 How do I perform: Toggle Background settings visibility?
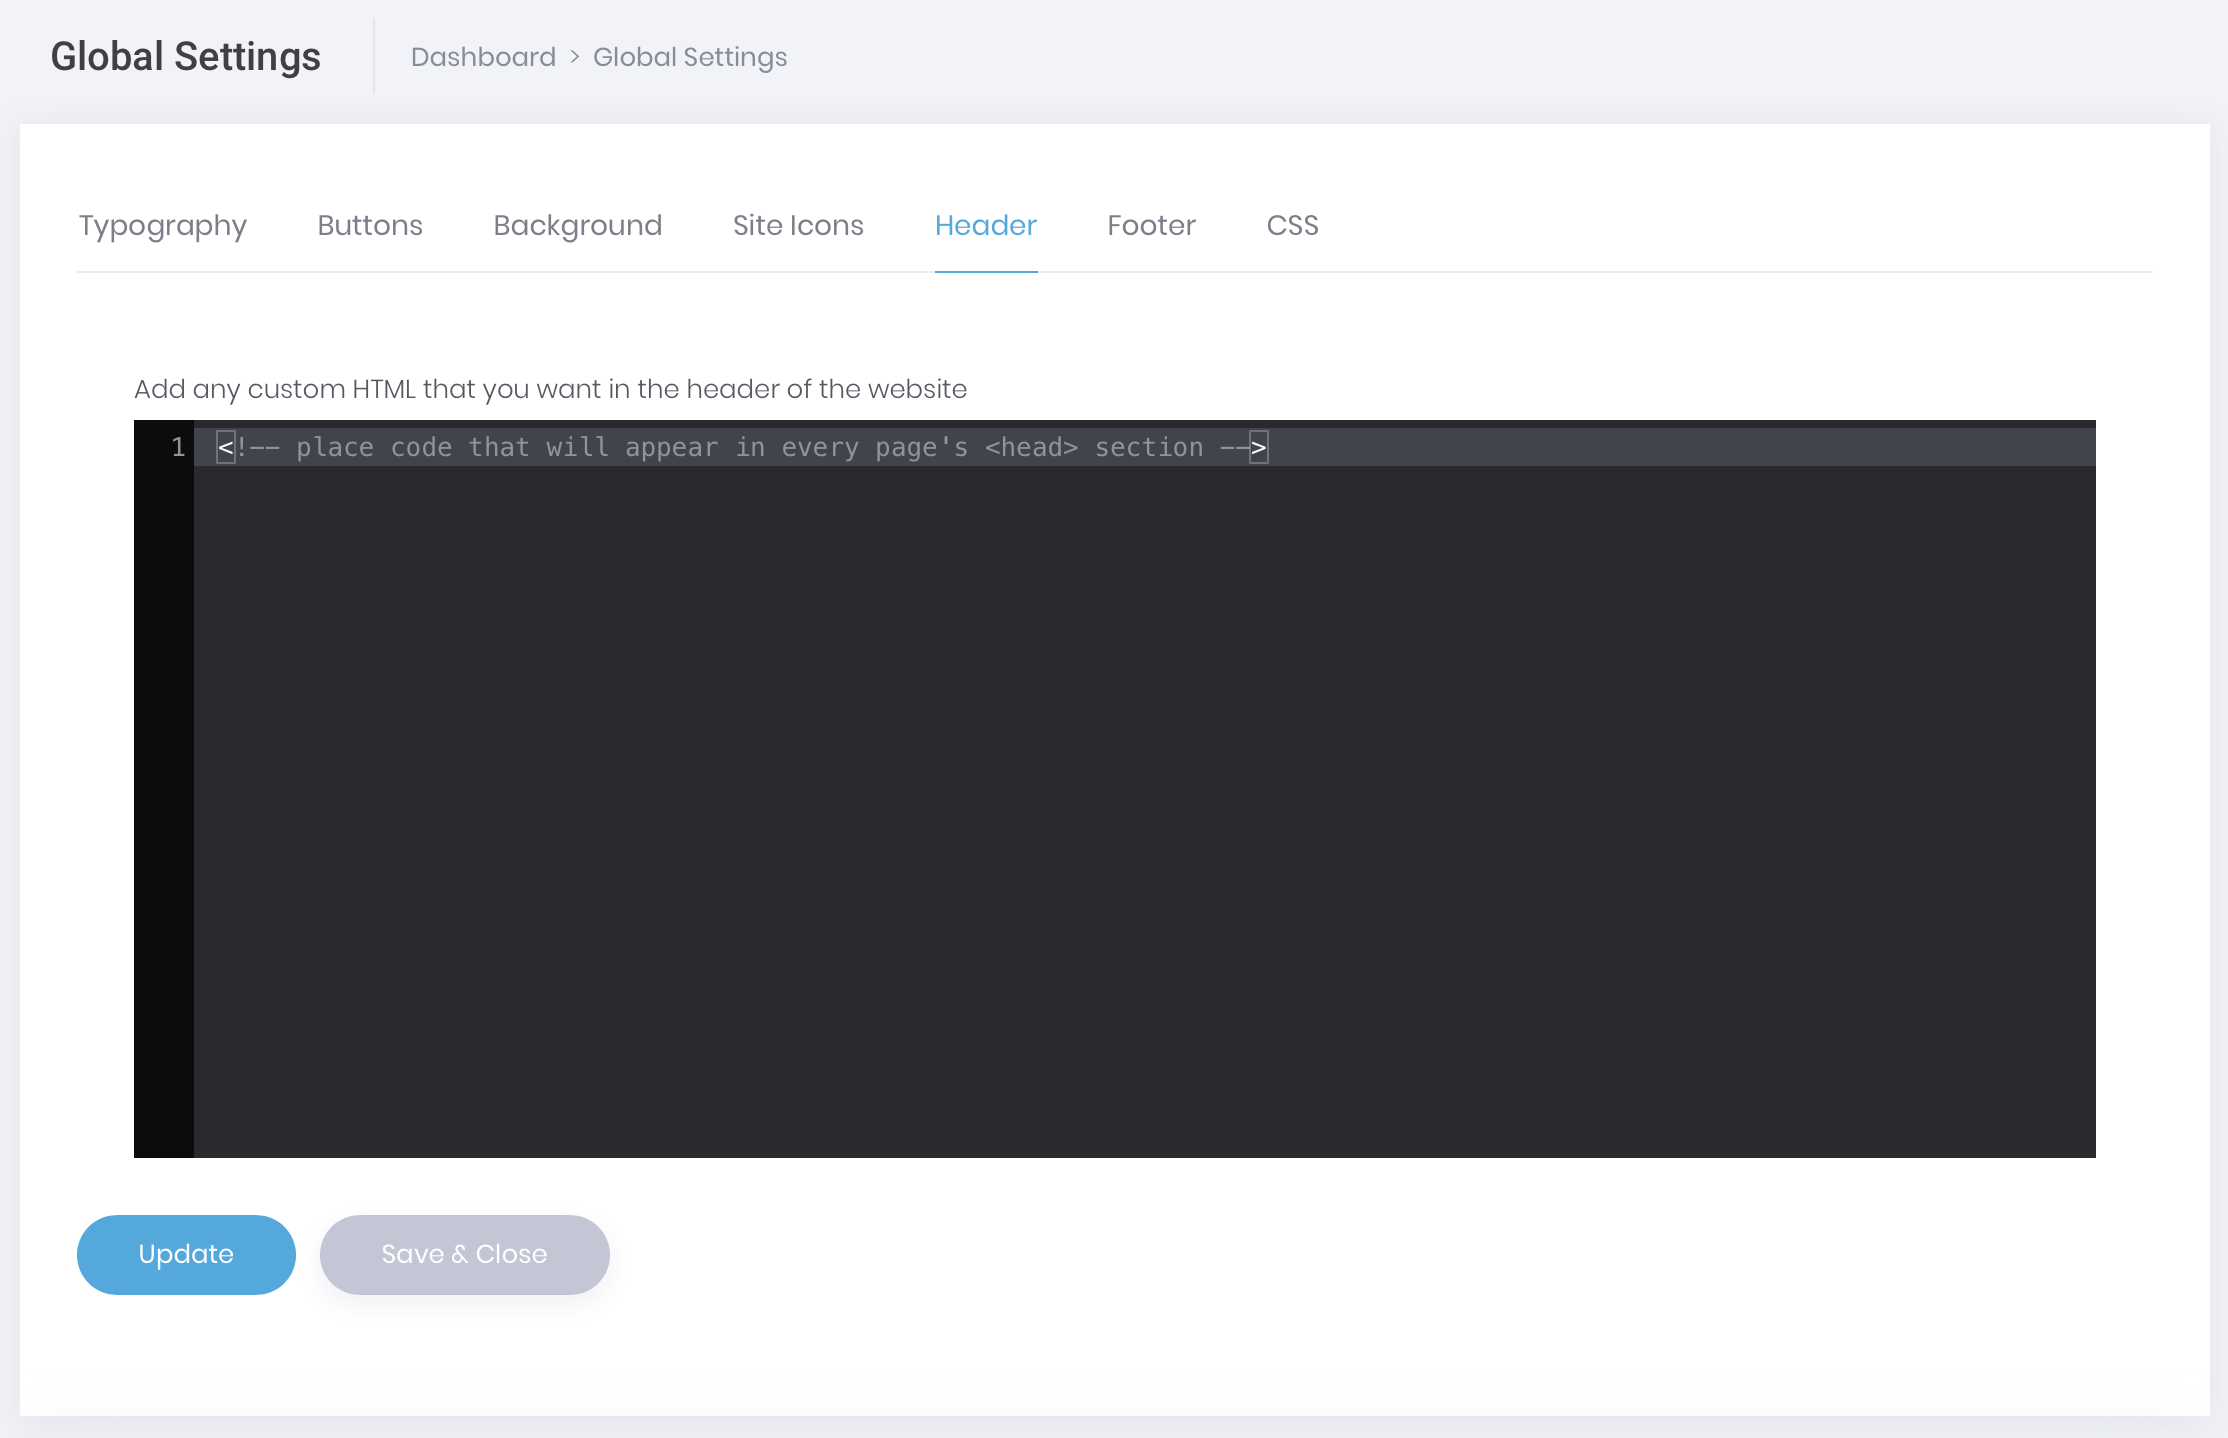click(x=578, y=226)
